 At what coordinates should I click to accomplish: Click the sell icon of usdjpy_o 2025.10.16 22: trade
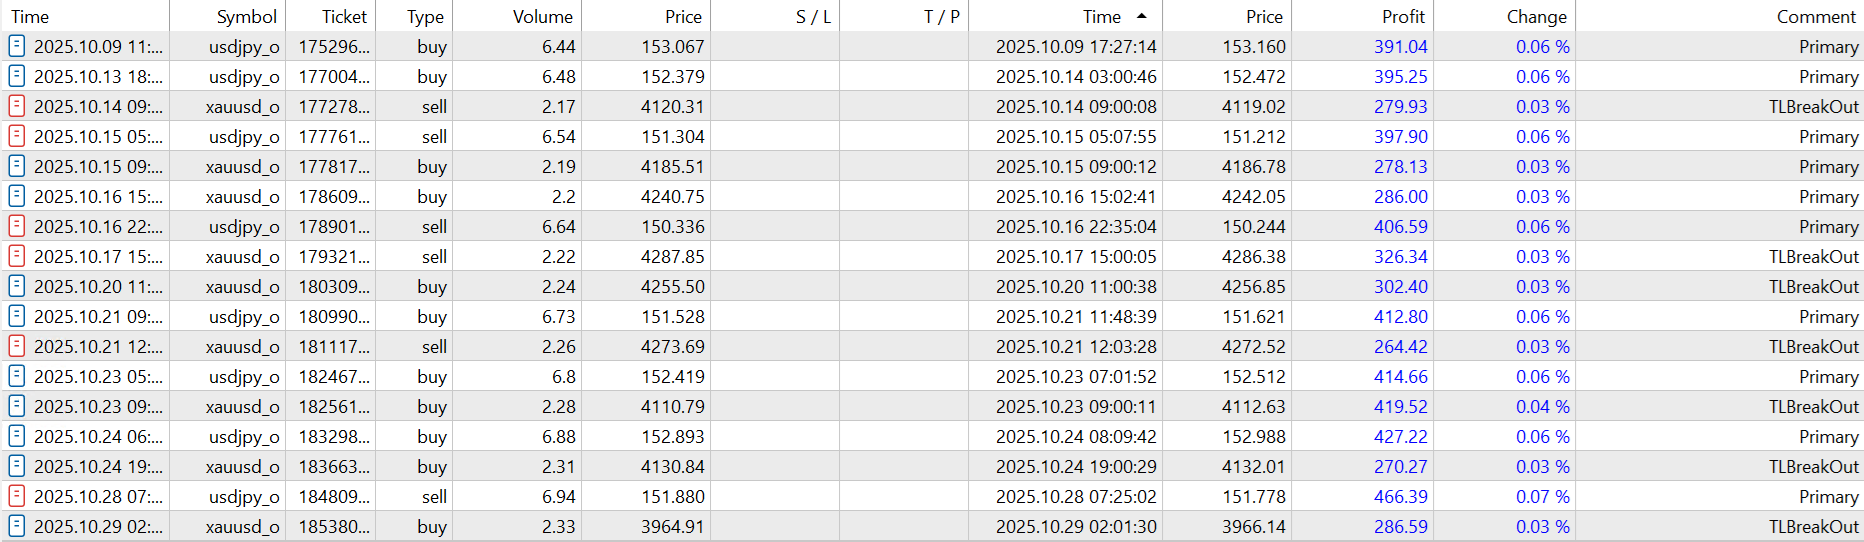click(16, 226)
